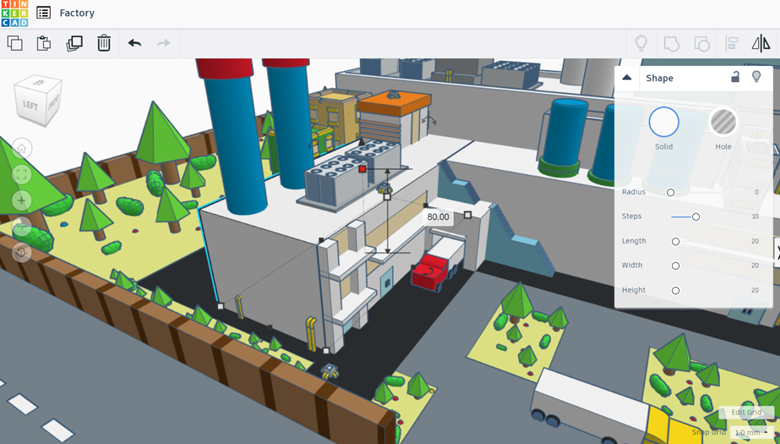Toggle the lock editing padlock icon
This screenshot has width=780, height=444.
pos(735,77)
